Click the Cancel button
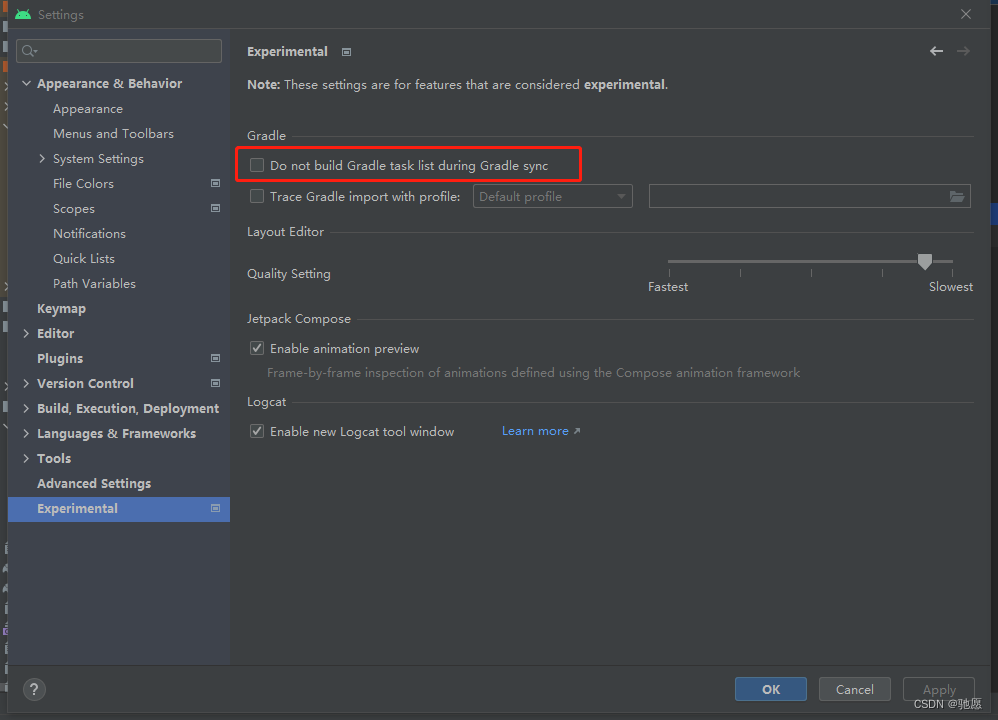The width and height of the screenshot is (998, 720). point(854,689)
